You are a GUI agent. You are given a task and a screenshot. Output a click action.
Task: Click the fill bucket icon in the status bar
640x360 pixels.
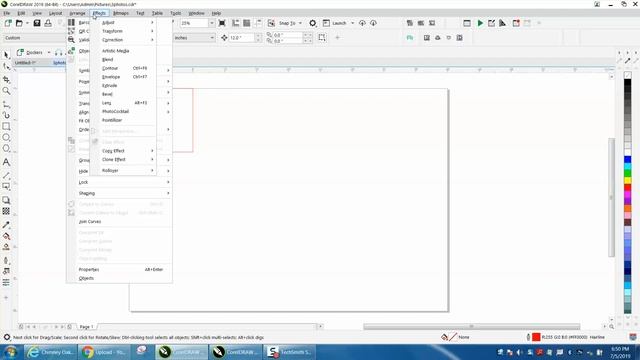click(x=444, y=337)
